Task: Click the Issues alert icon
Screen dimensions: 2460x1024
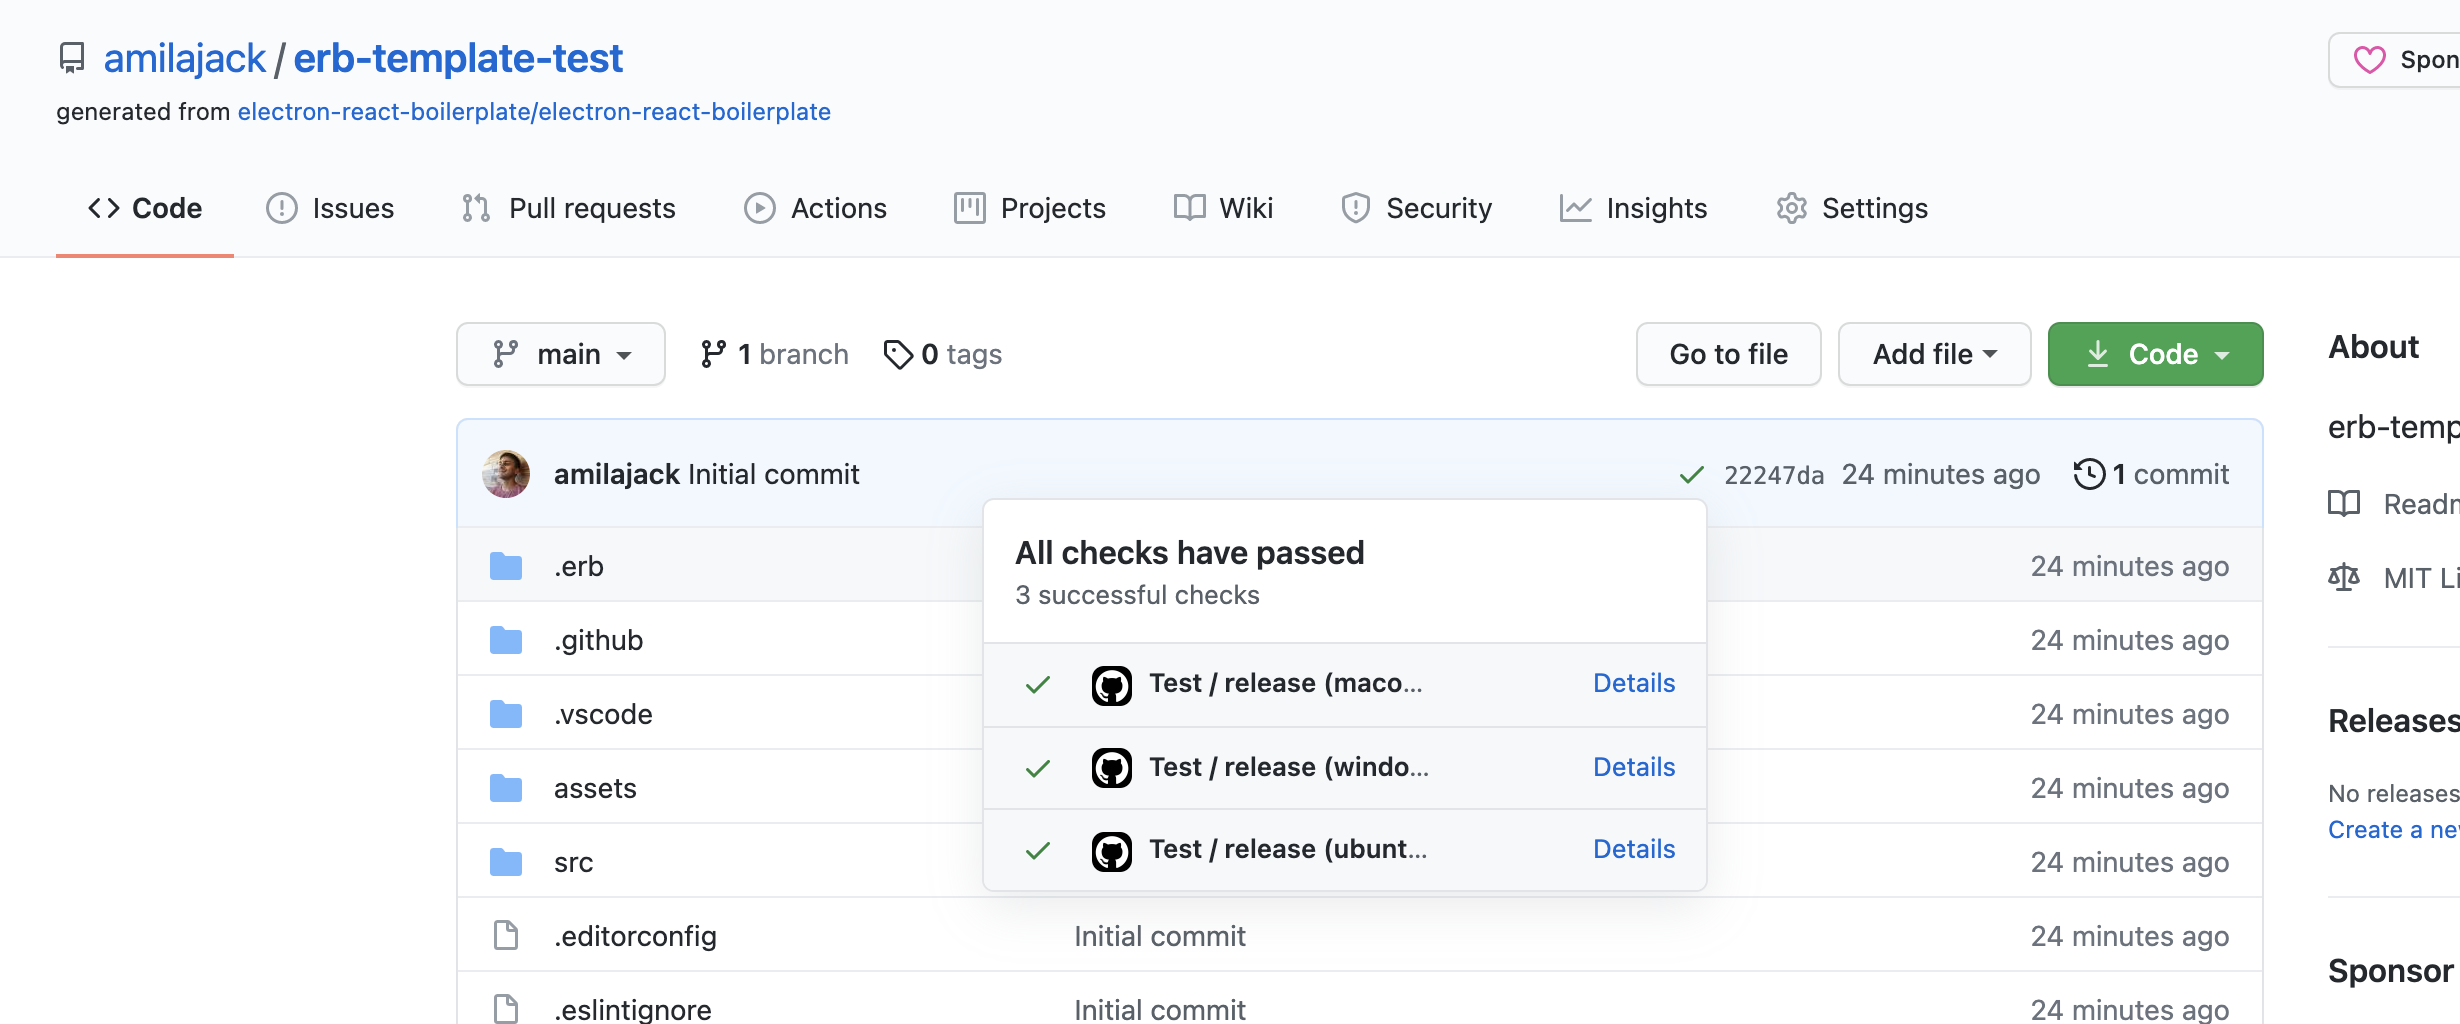Action: point(281,207)
